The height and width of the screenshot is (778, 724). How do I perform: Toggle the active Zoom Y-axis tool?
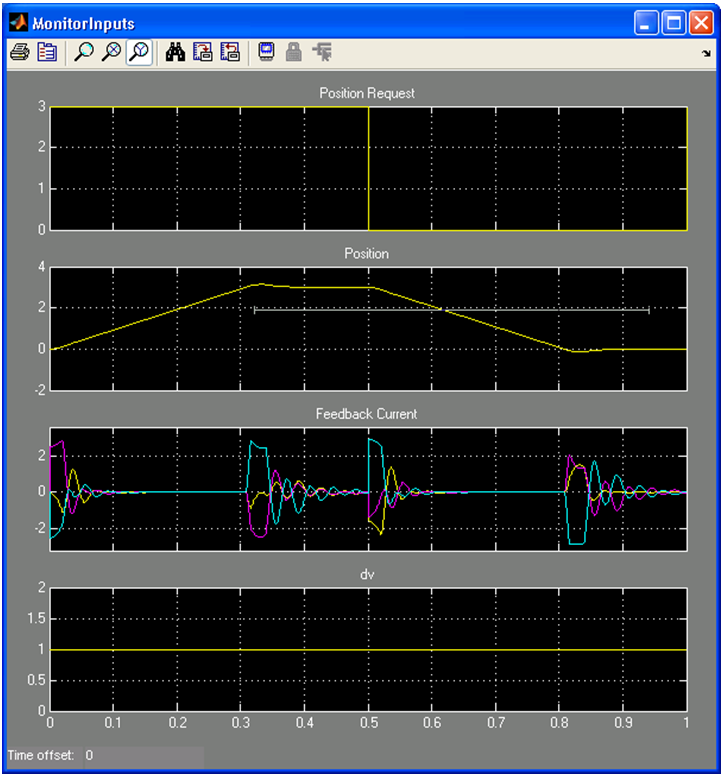pyautogui.click(x=140, y=52)
